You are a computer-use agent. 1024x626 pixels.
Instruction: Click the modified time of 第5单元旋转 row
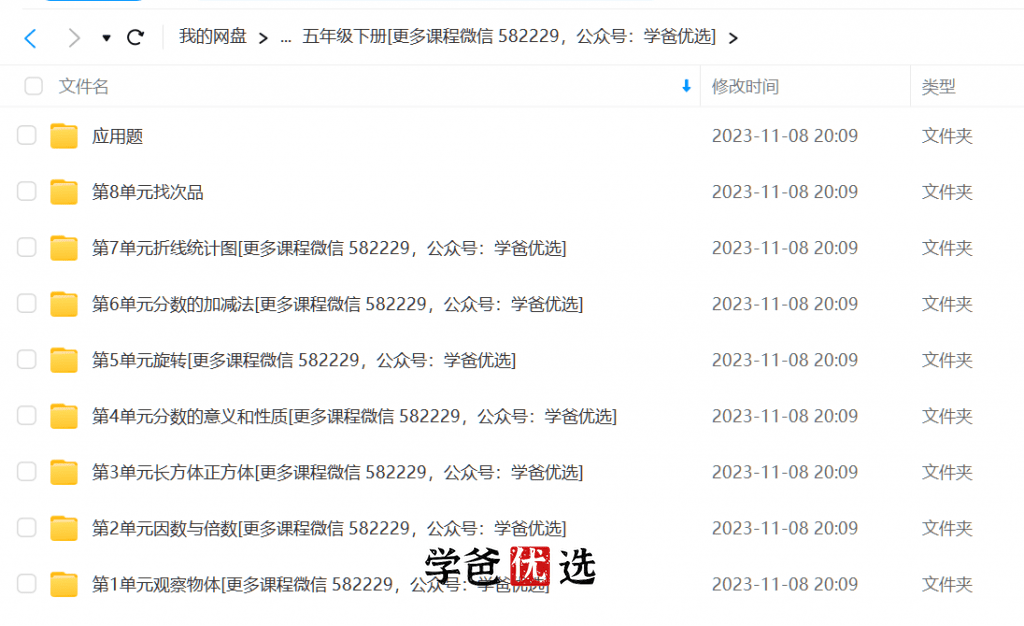pyautogui.click(x=784, y=360)
